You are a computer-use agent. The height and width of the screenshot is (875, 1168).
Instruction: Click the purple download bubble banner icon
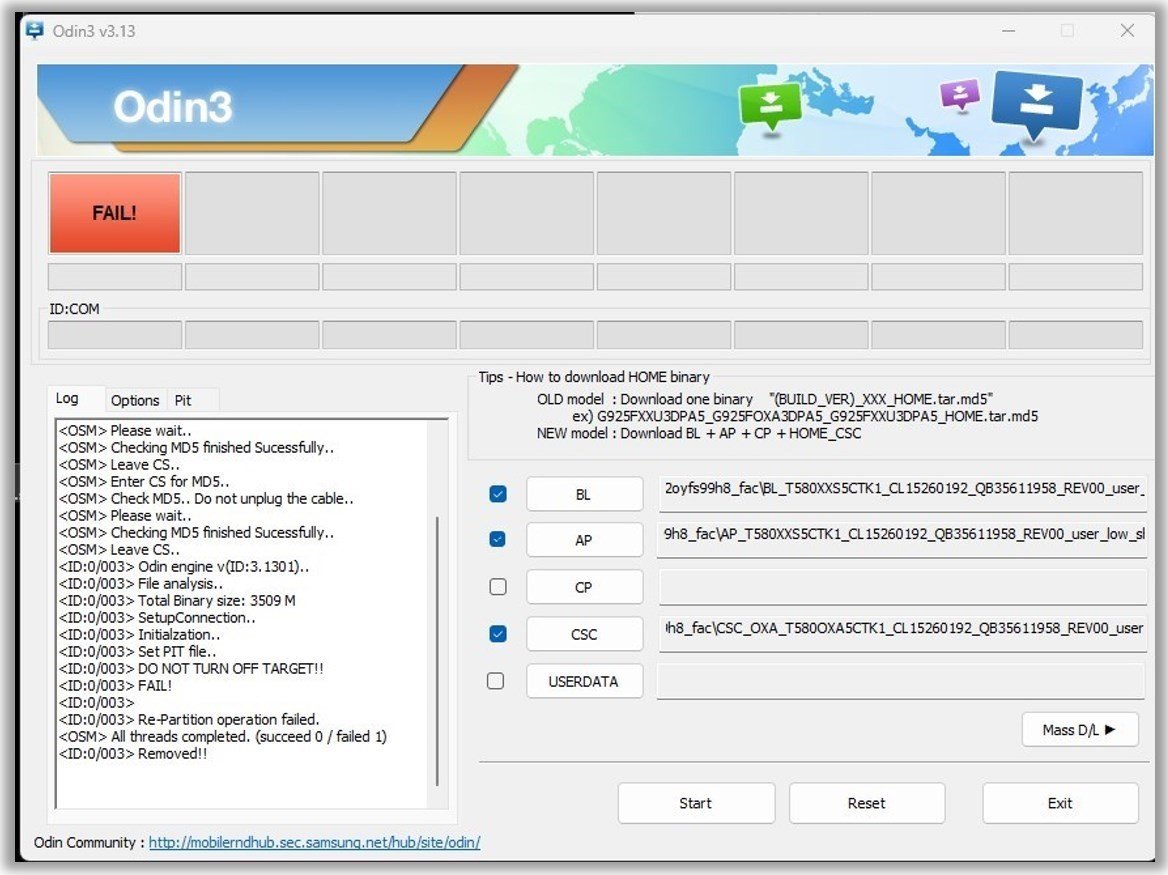(x=959, y=96)
